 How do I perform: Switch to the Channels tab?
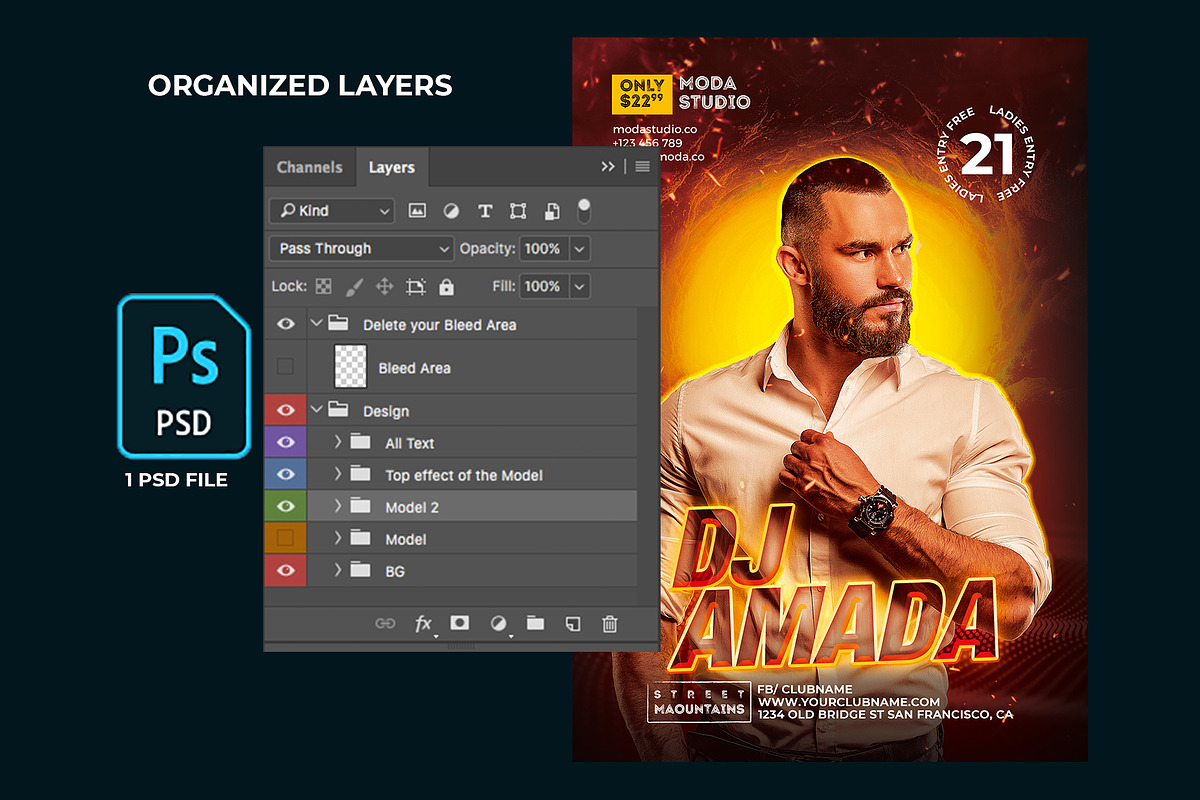[309, 167]
